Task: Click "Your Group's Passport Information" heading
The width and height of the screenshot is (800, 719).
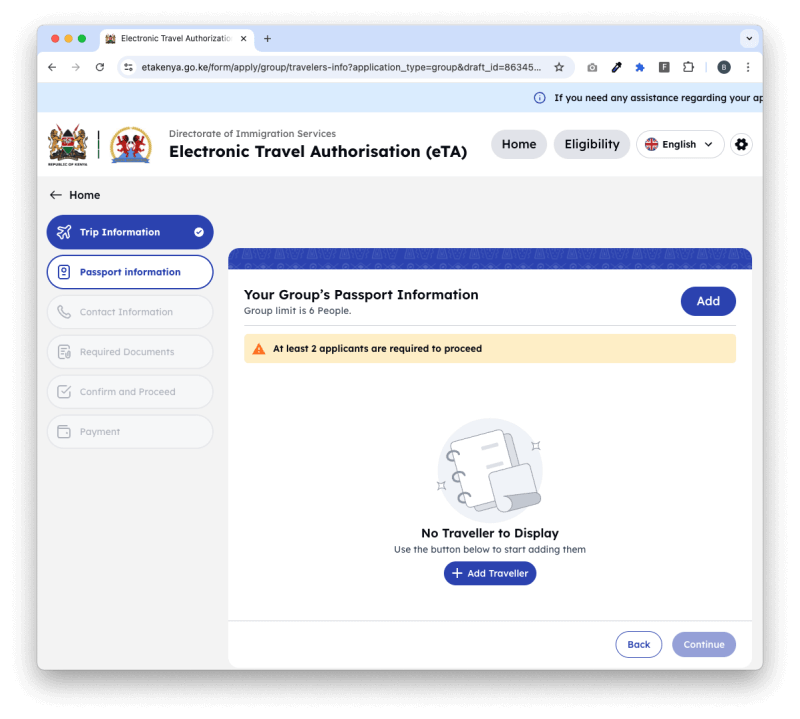Action: pos(361,295)
